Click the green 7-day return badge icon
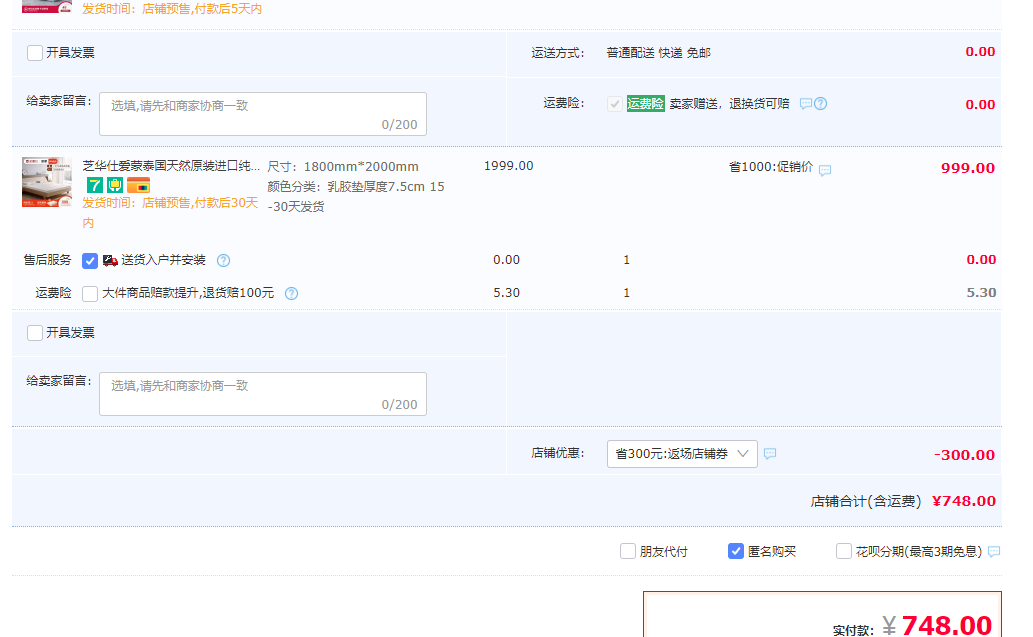Screen dimensions: 1033x637 pyautogui.click(x=94, y=186)
